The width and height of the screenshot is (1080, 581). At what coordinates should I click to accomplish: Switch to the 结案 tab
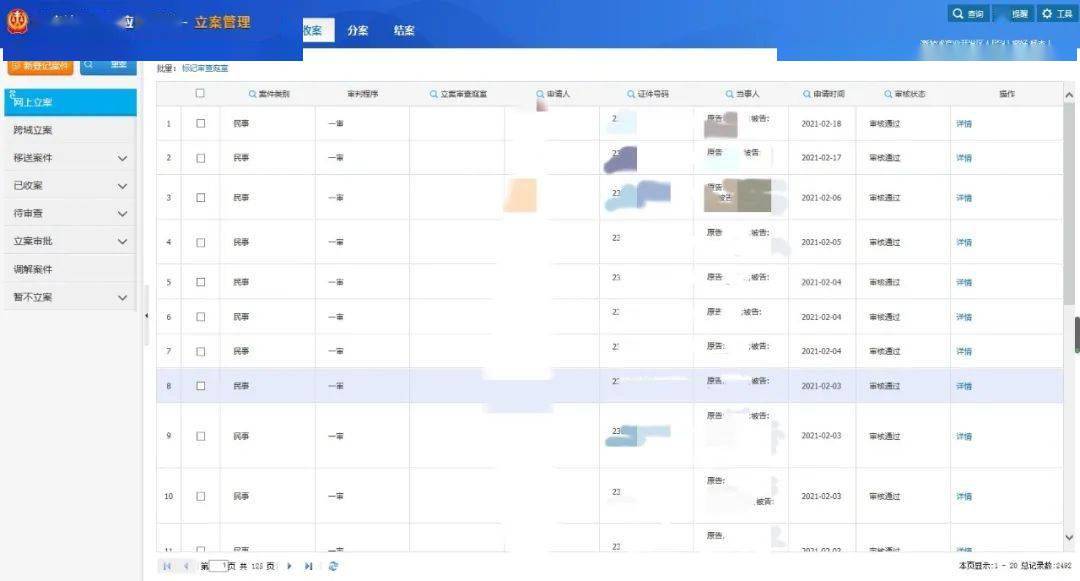[x=404, y=30]
